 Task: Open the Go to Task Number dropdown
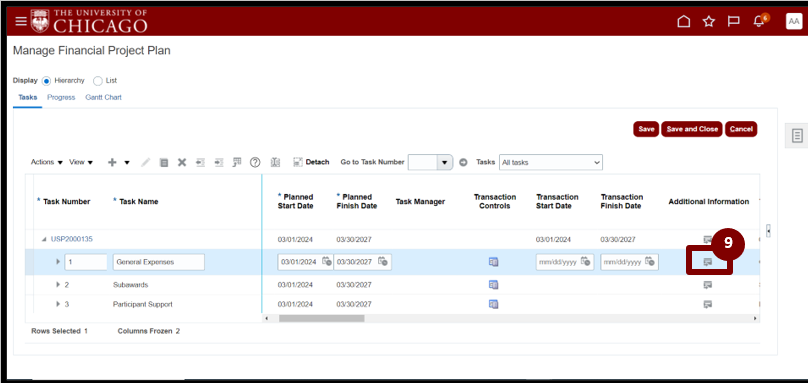[444, 162]
